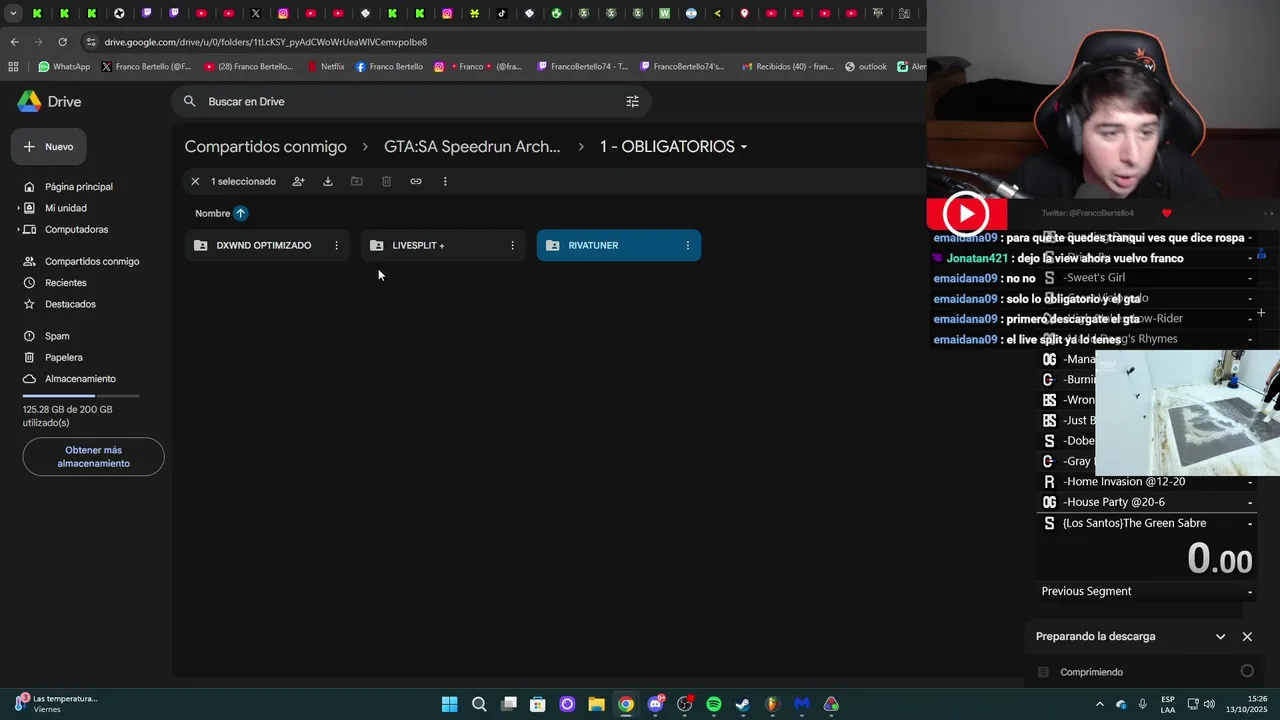Image resolution: width=1280 pixels, height=720 pixels.
Task: Select the LIVESPLIT + folder
Action: (x=443, y=245)
